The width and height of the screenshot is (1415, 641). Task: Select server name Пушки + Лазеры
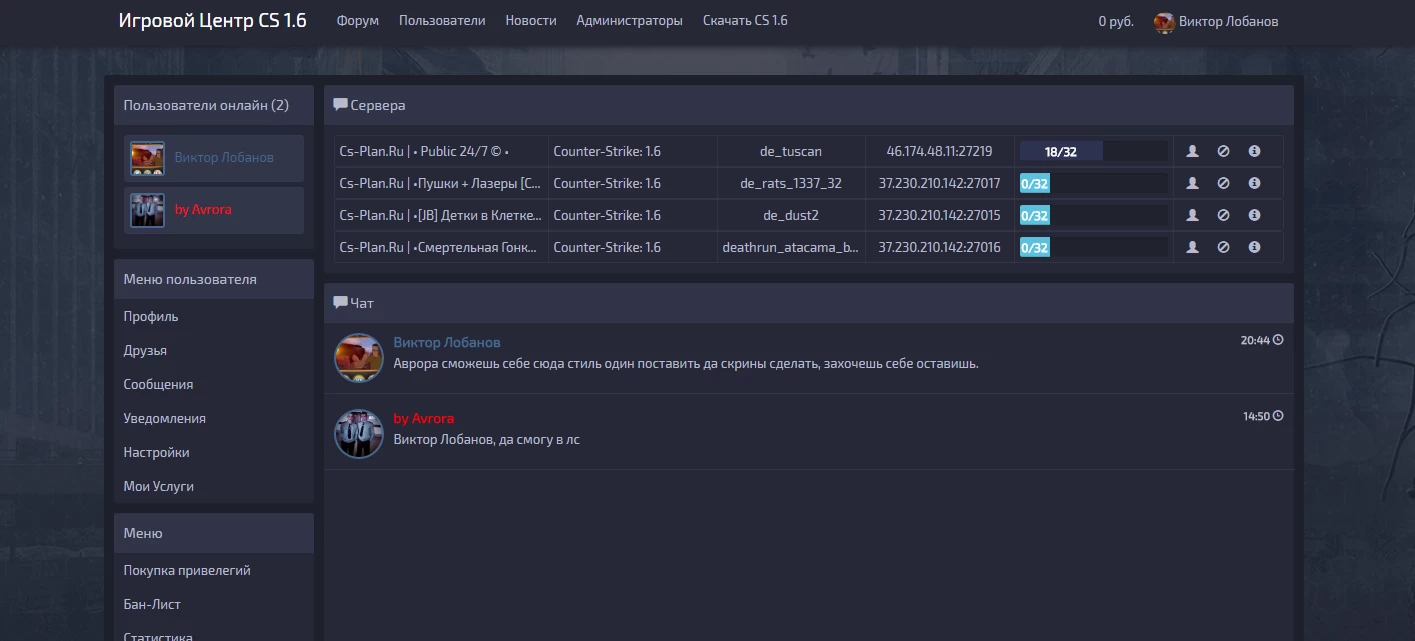[441, 184]
